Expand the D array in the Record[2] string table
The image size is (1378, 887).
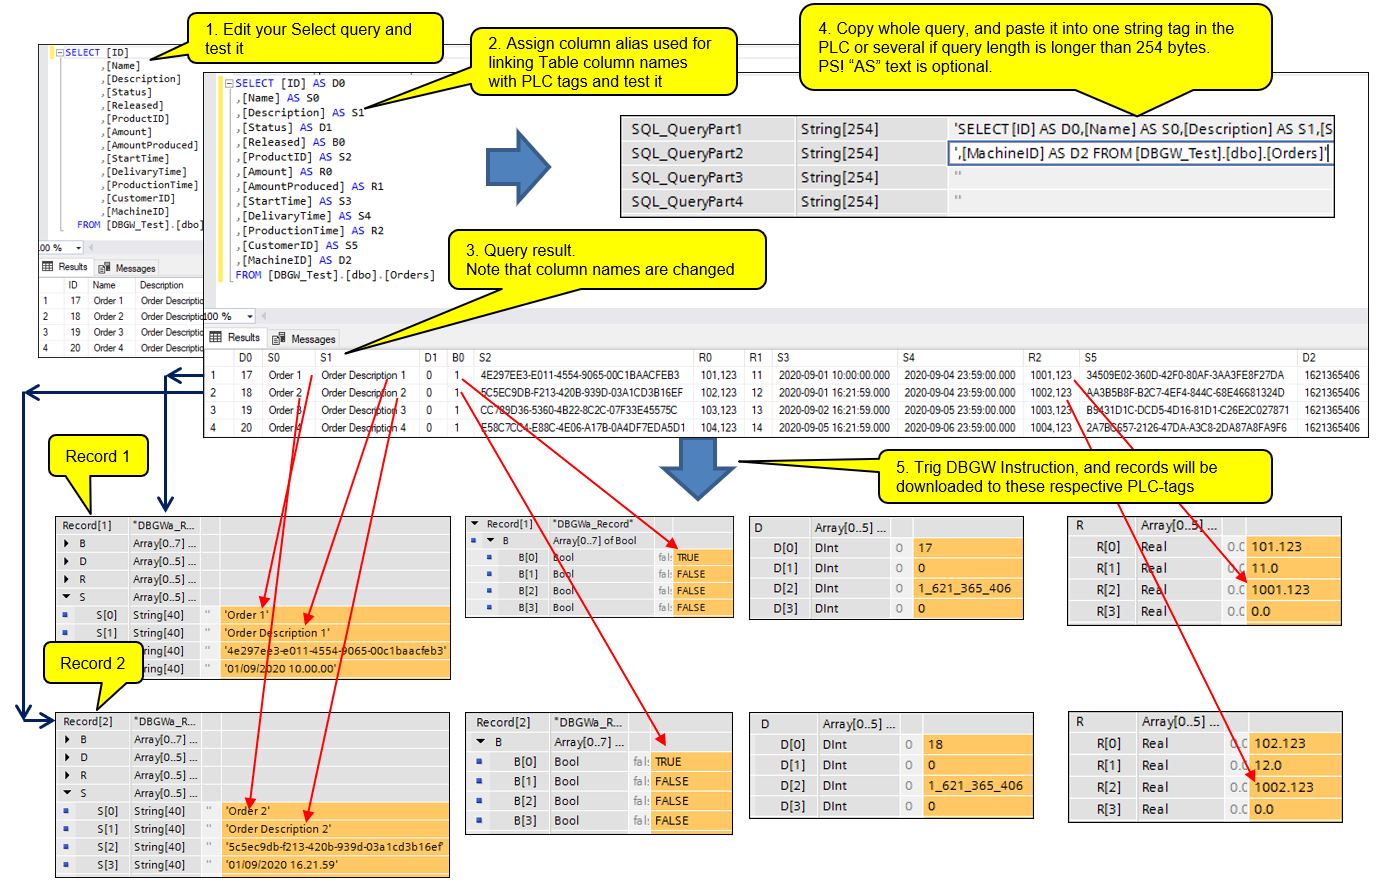click(x=68, y=758)
